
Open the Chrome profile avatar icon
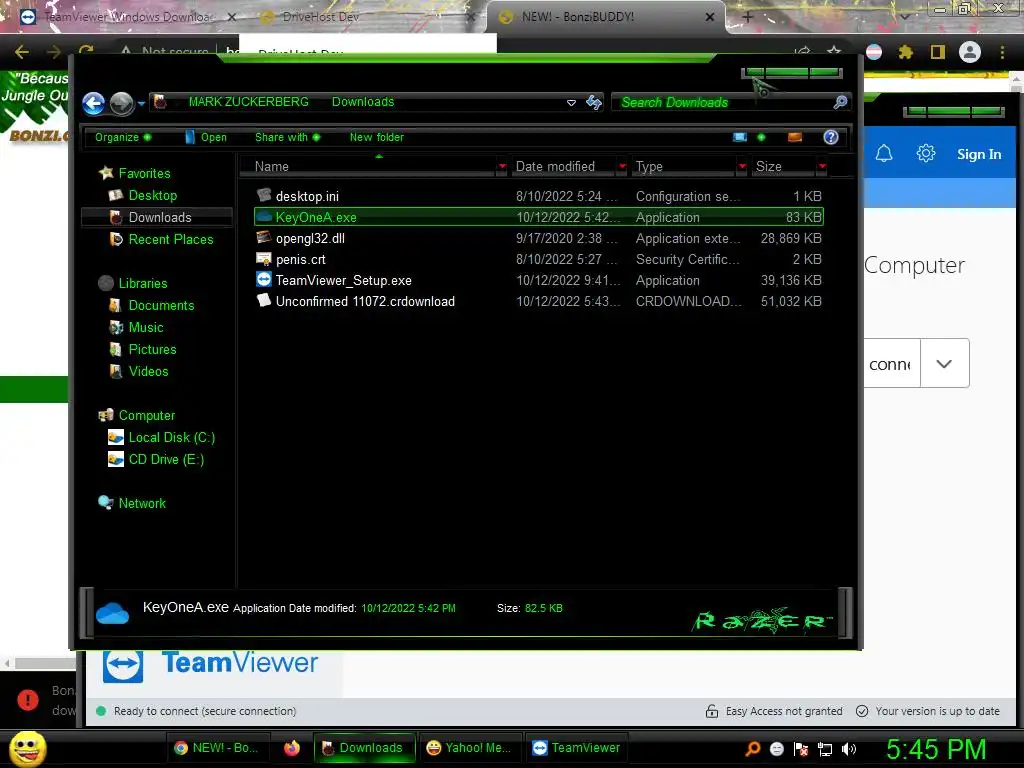pyautogui.click(x=970, y=52)
